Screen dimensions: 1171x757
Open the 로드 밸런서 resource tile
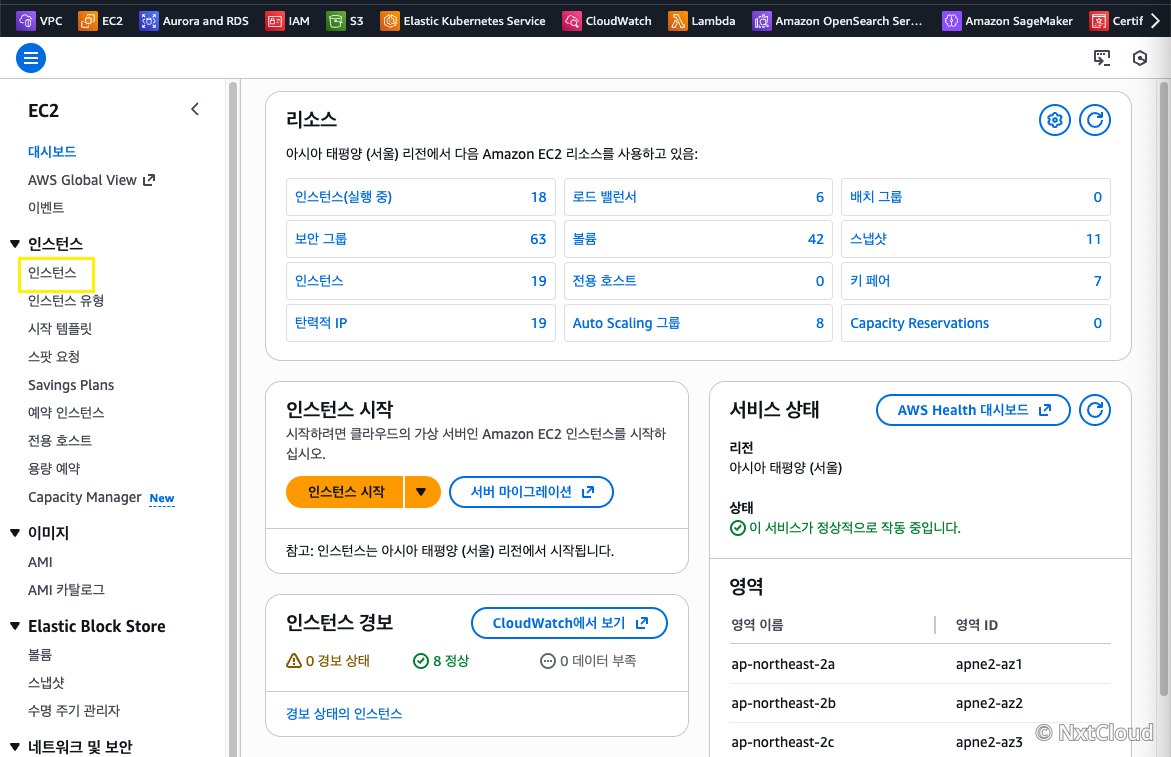[x=698, y=197]
